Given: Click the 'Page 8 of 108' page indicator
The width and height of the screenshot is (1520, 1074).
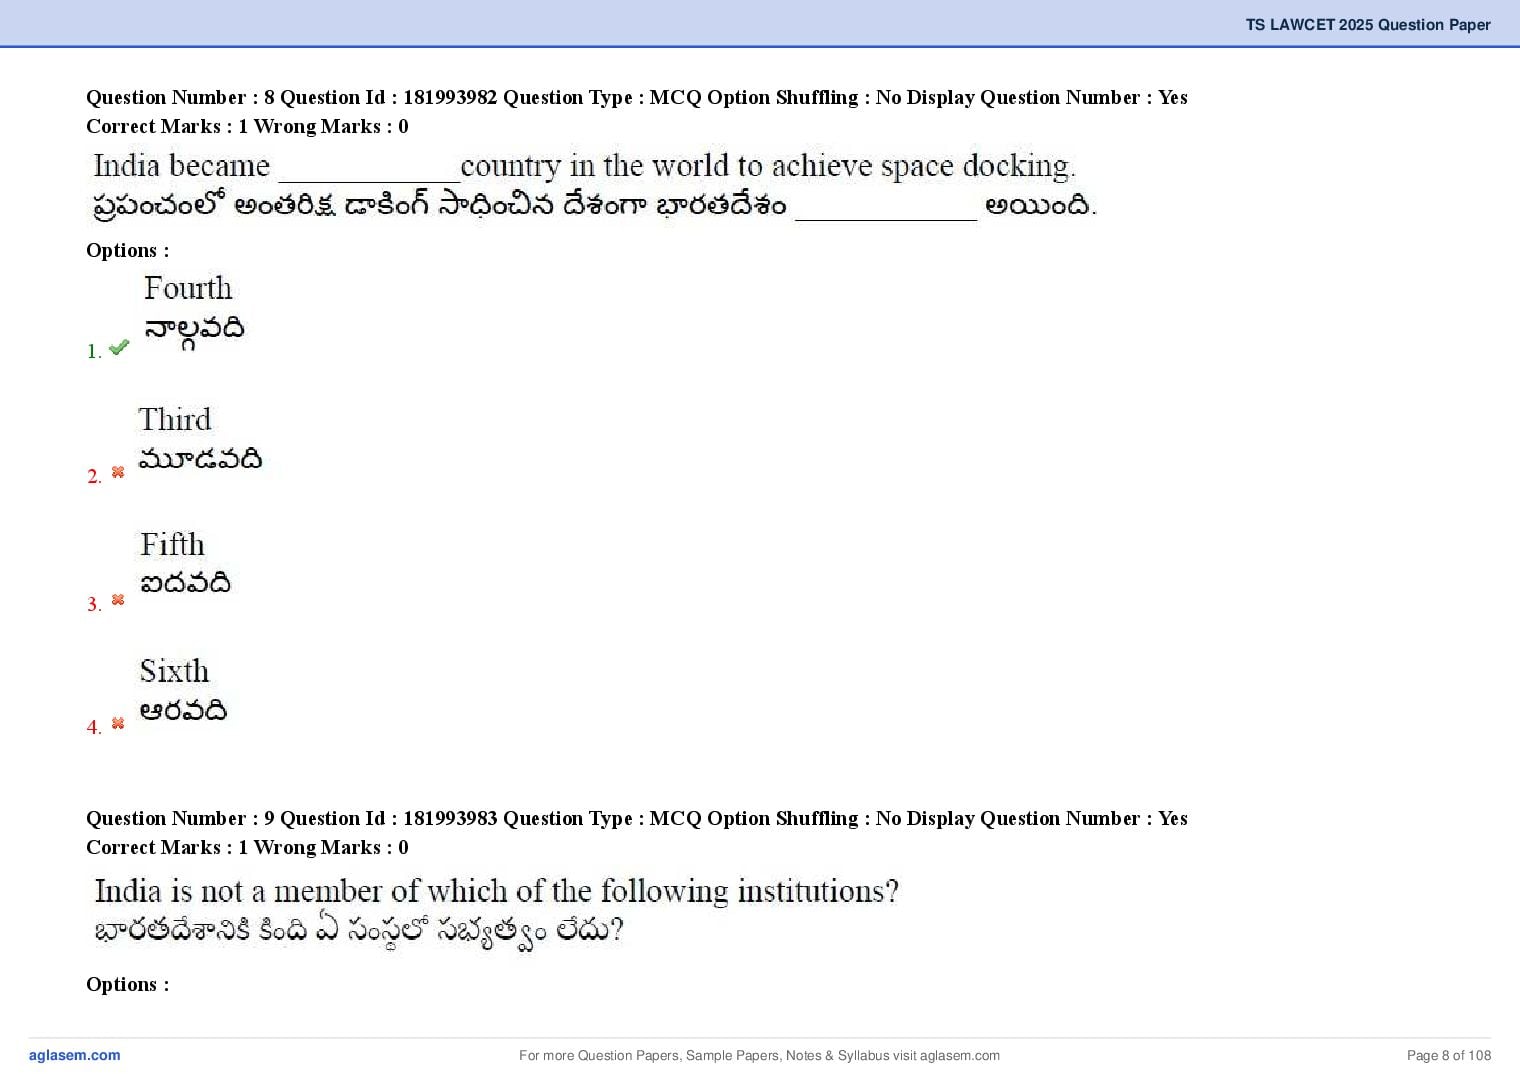Looking at the screenshot, I should click(x=1449, y=1055).
